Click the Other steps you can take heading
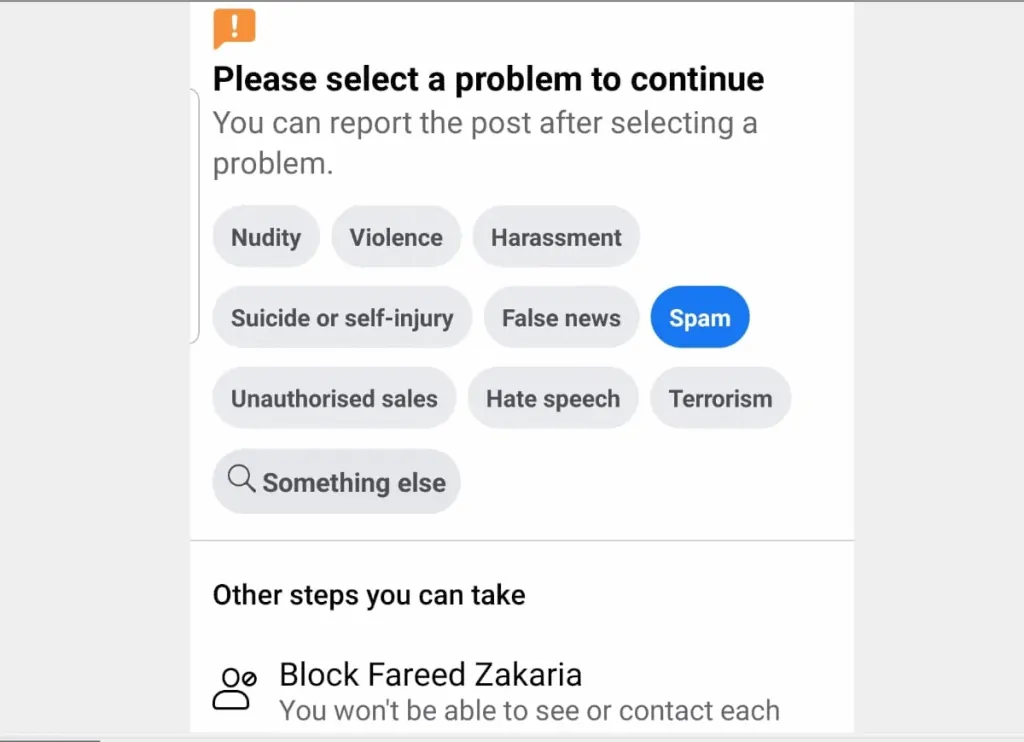Screen dimensions: 1024x742 (x=368, y=595)
